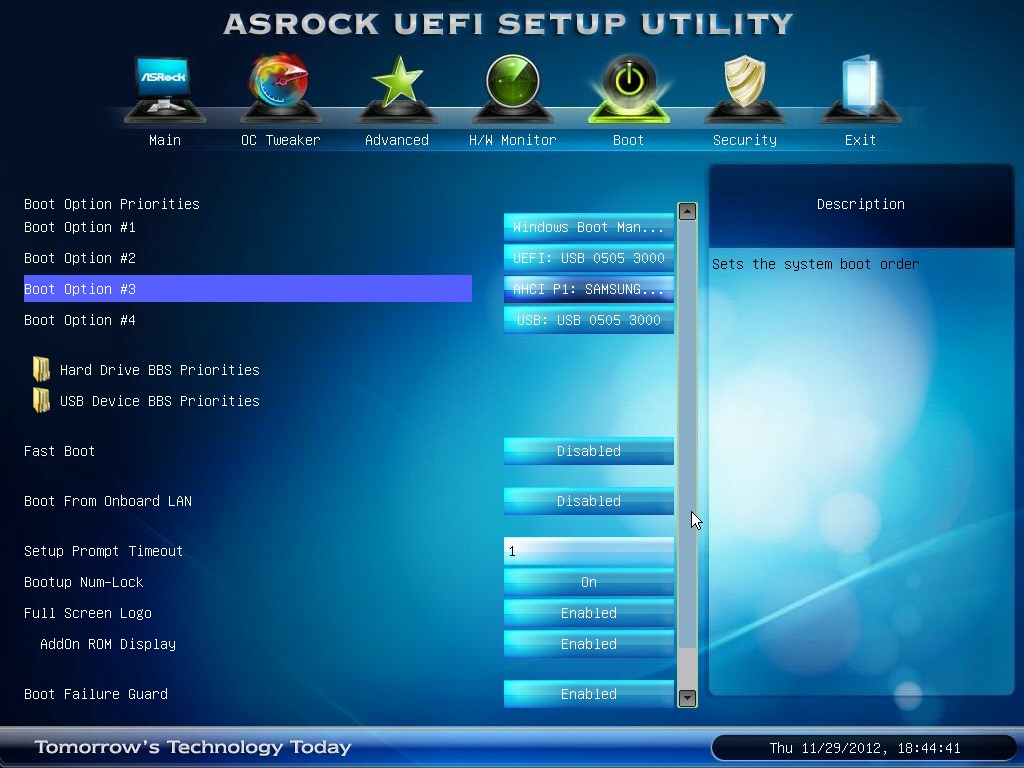Open Hard Drive BBS Priorities submenu

[x=159, y=370]
